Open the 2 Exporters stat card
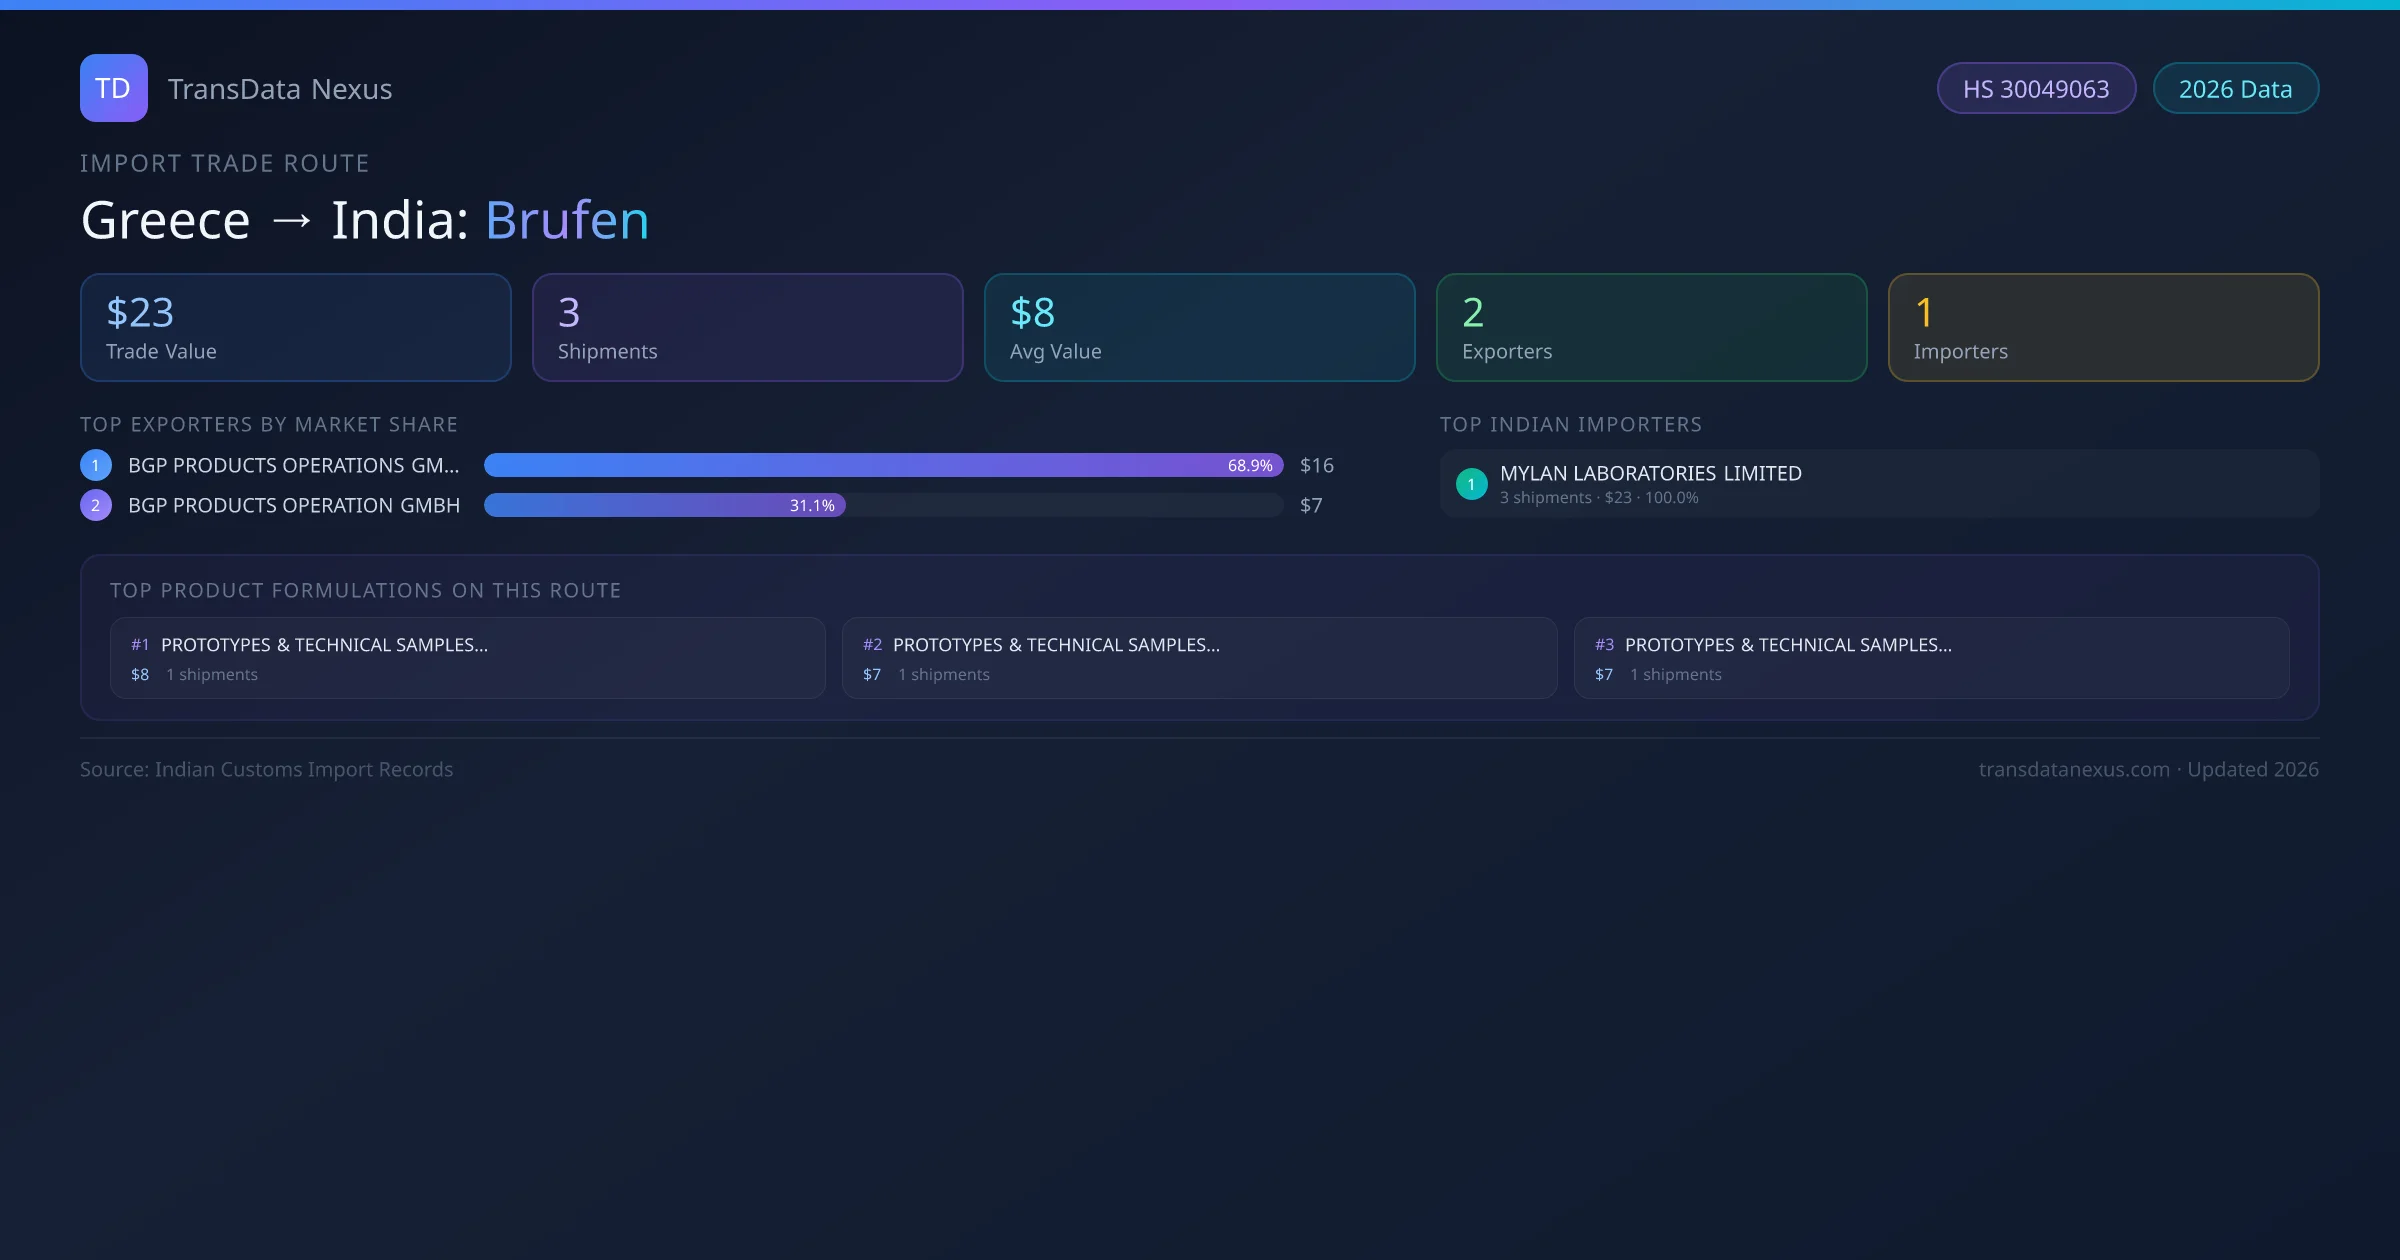The image size is (2400, 1260). (1651, 328)
